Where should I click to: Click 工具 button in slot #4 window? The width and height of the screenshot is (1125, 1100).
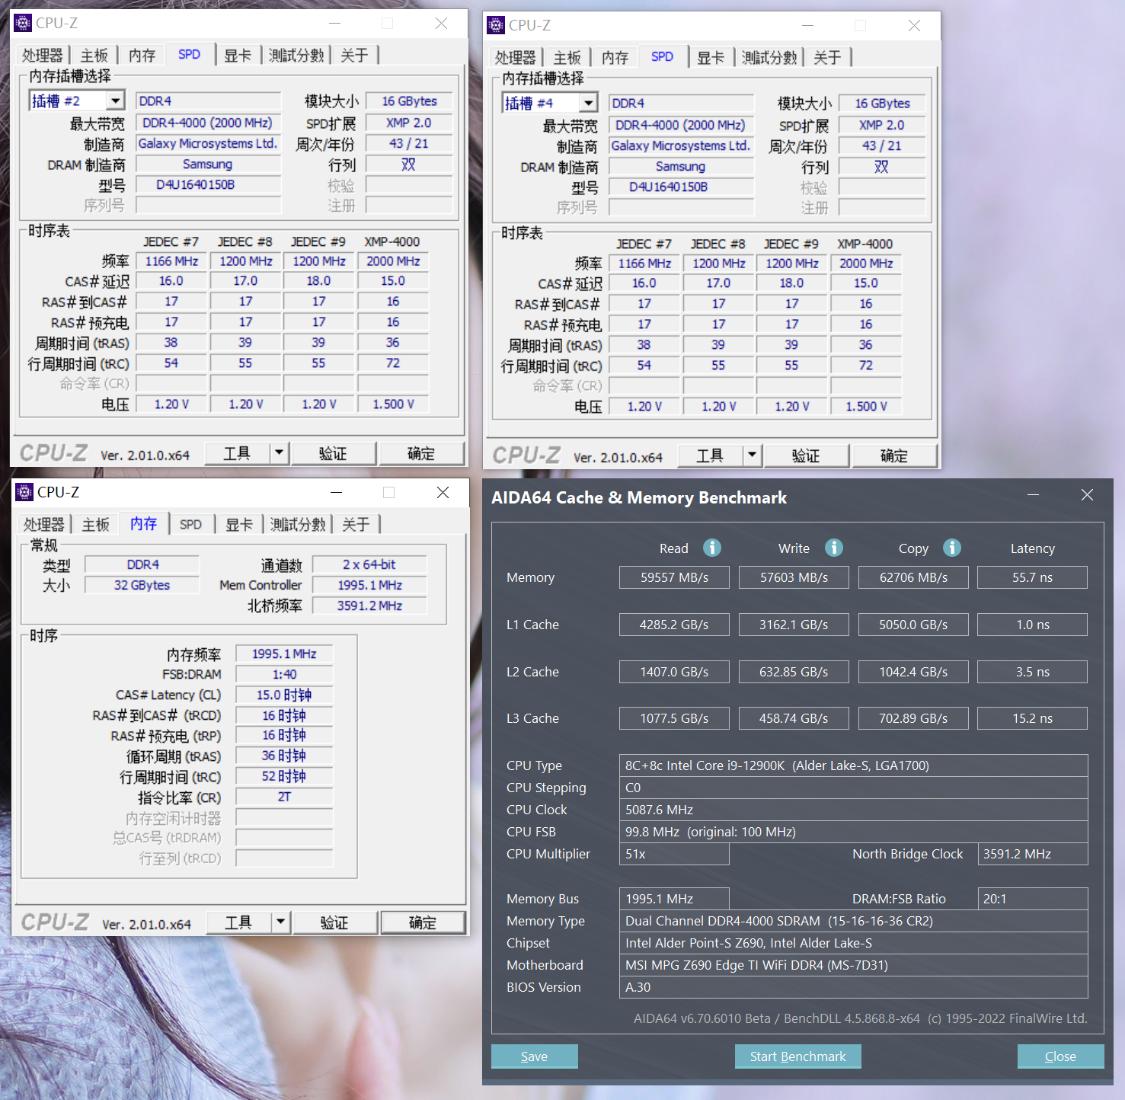(710, 455)
